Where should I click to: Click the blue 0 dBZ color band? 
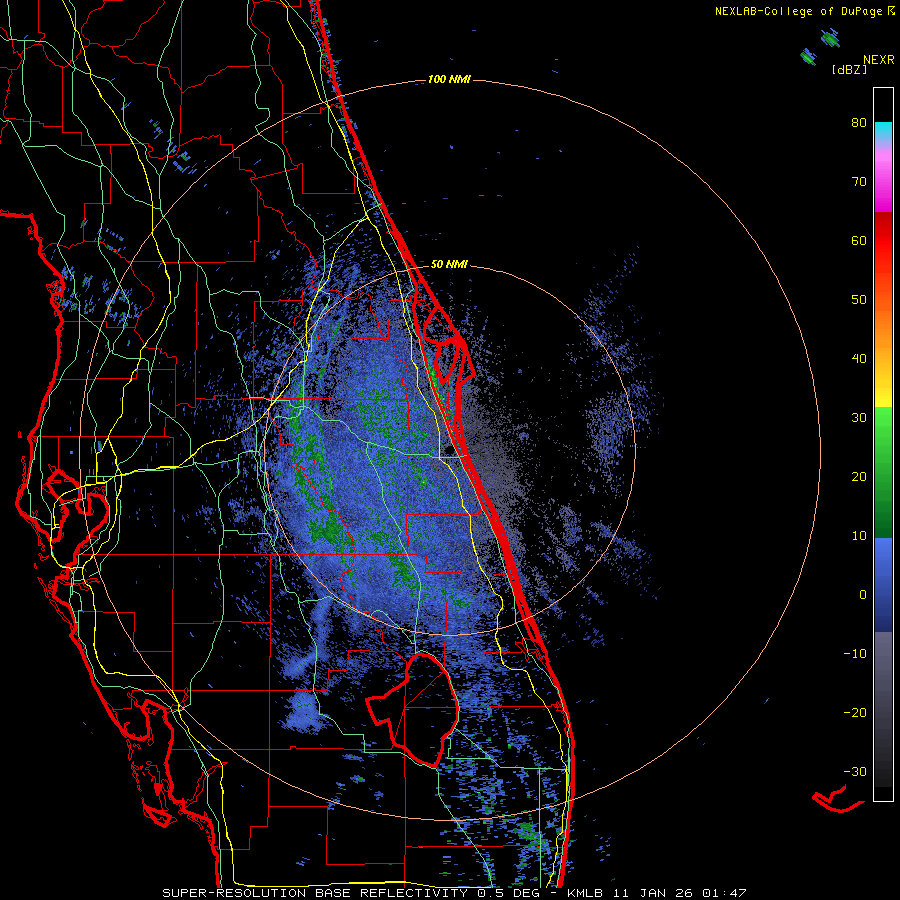tap(883, 585)
